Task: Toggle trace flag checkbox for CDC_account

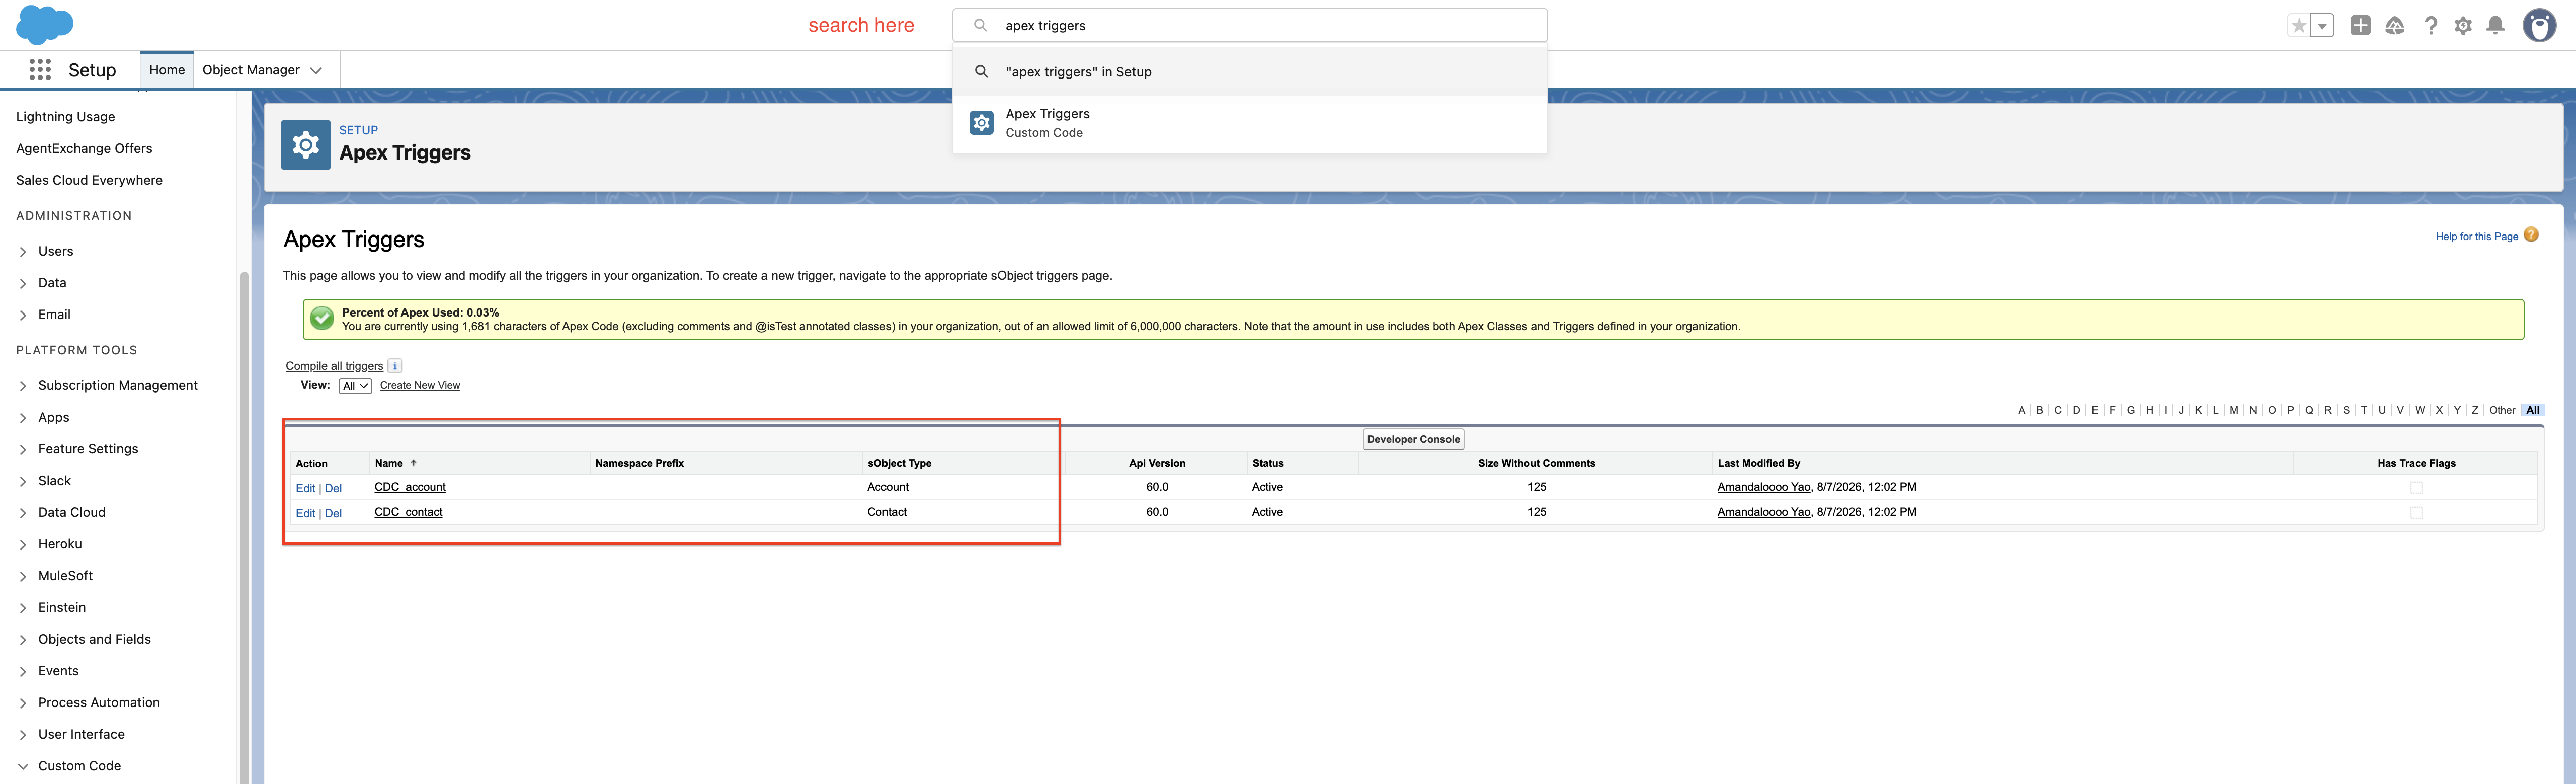Action: 2416,488
